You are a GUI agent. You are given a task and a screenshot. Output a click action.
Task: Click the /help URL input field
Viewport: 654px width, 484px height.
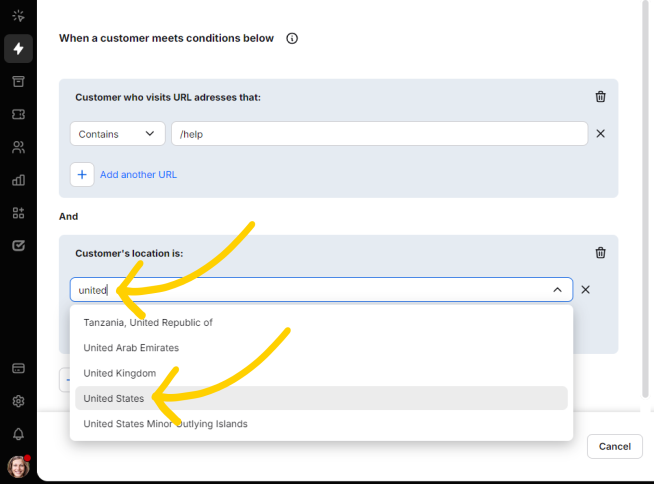pos(380,134)
